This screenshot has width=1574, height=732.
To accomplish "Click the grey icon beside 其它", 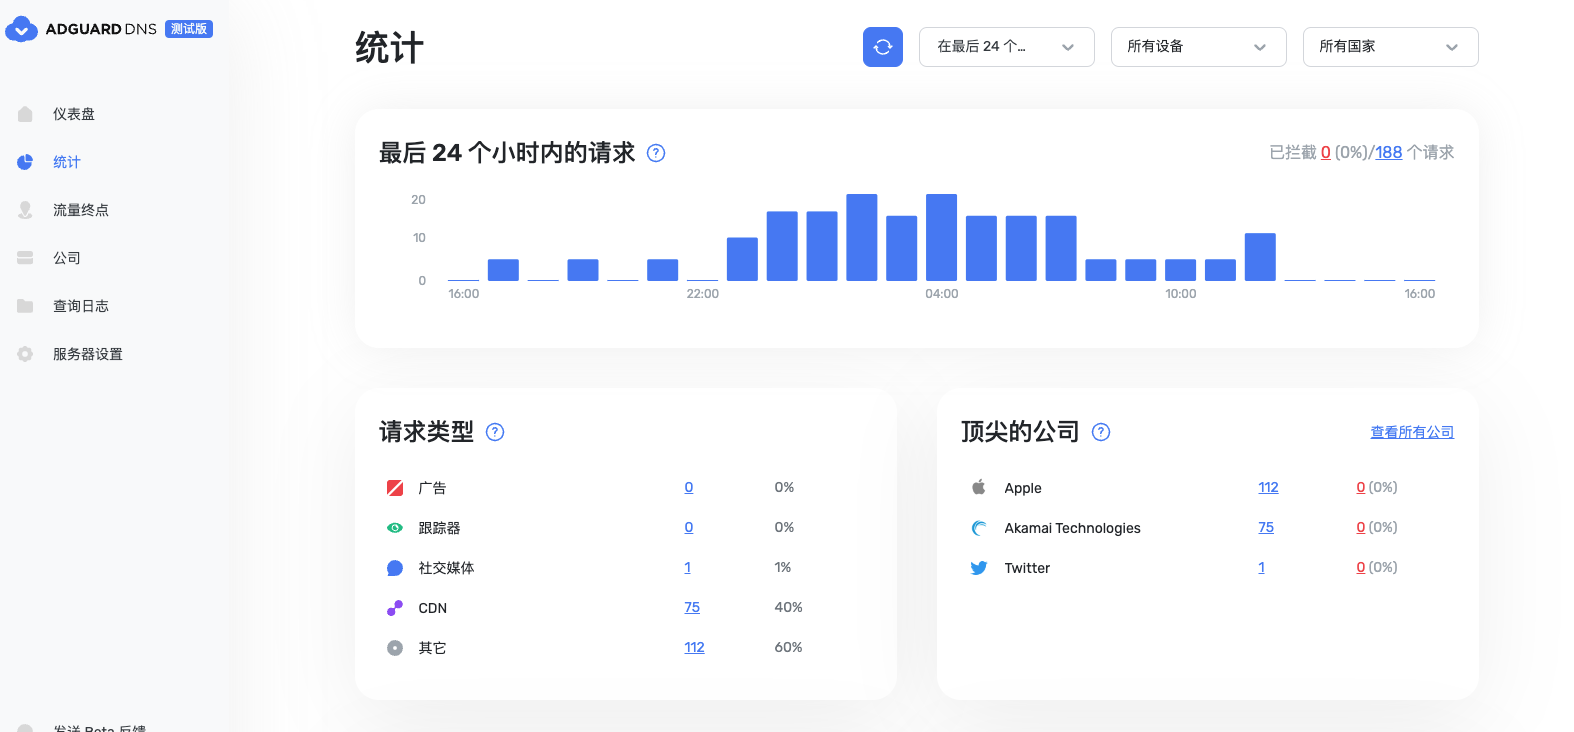I will click(395, 648).
